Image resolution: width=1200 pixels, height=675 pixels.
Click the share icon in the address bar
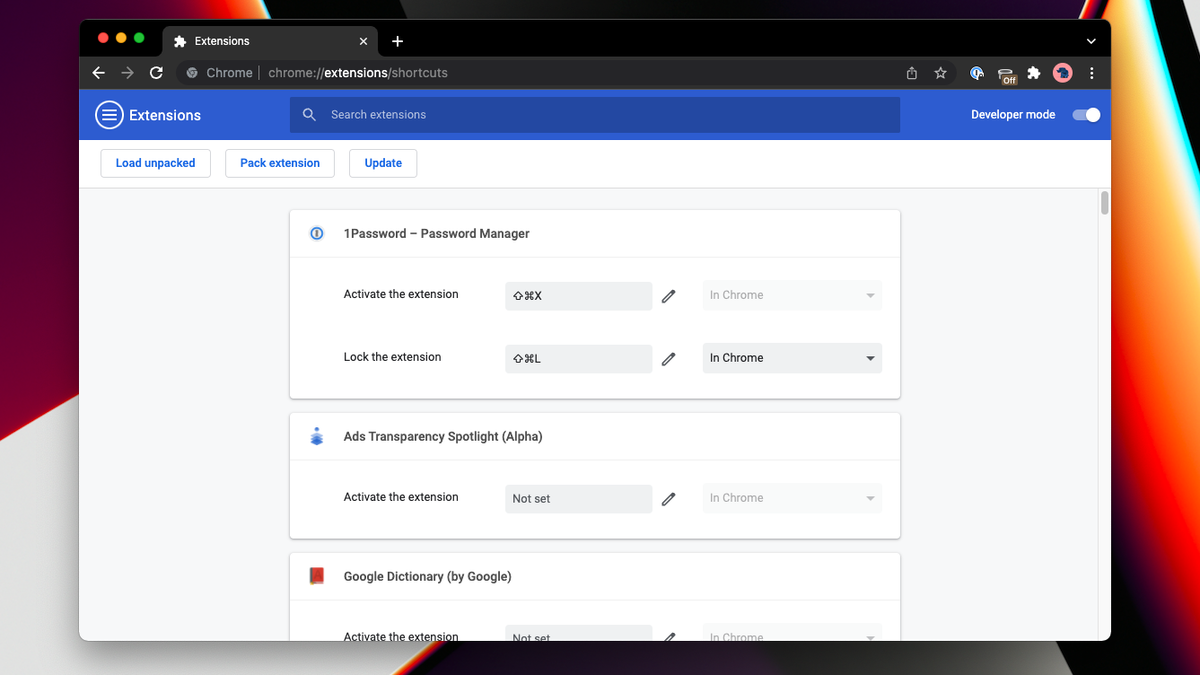(x=911, y=72)
